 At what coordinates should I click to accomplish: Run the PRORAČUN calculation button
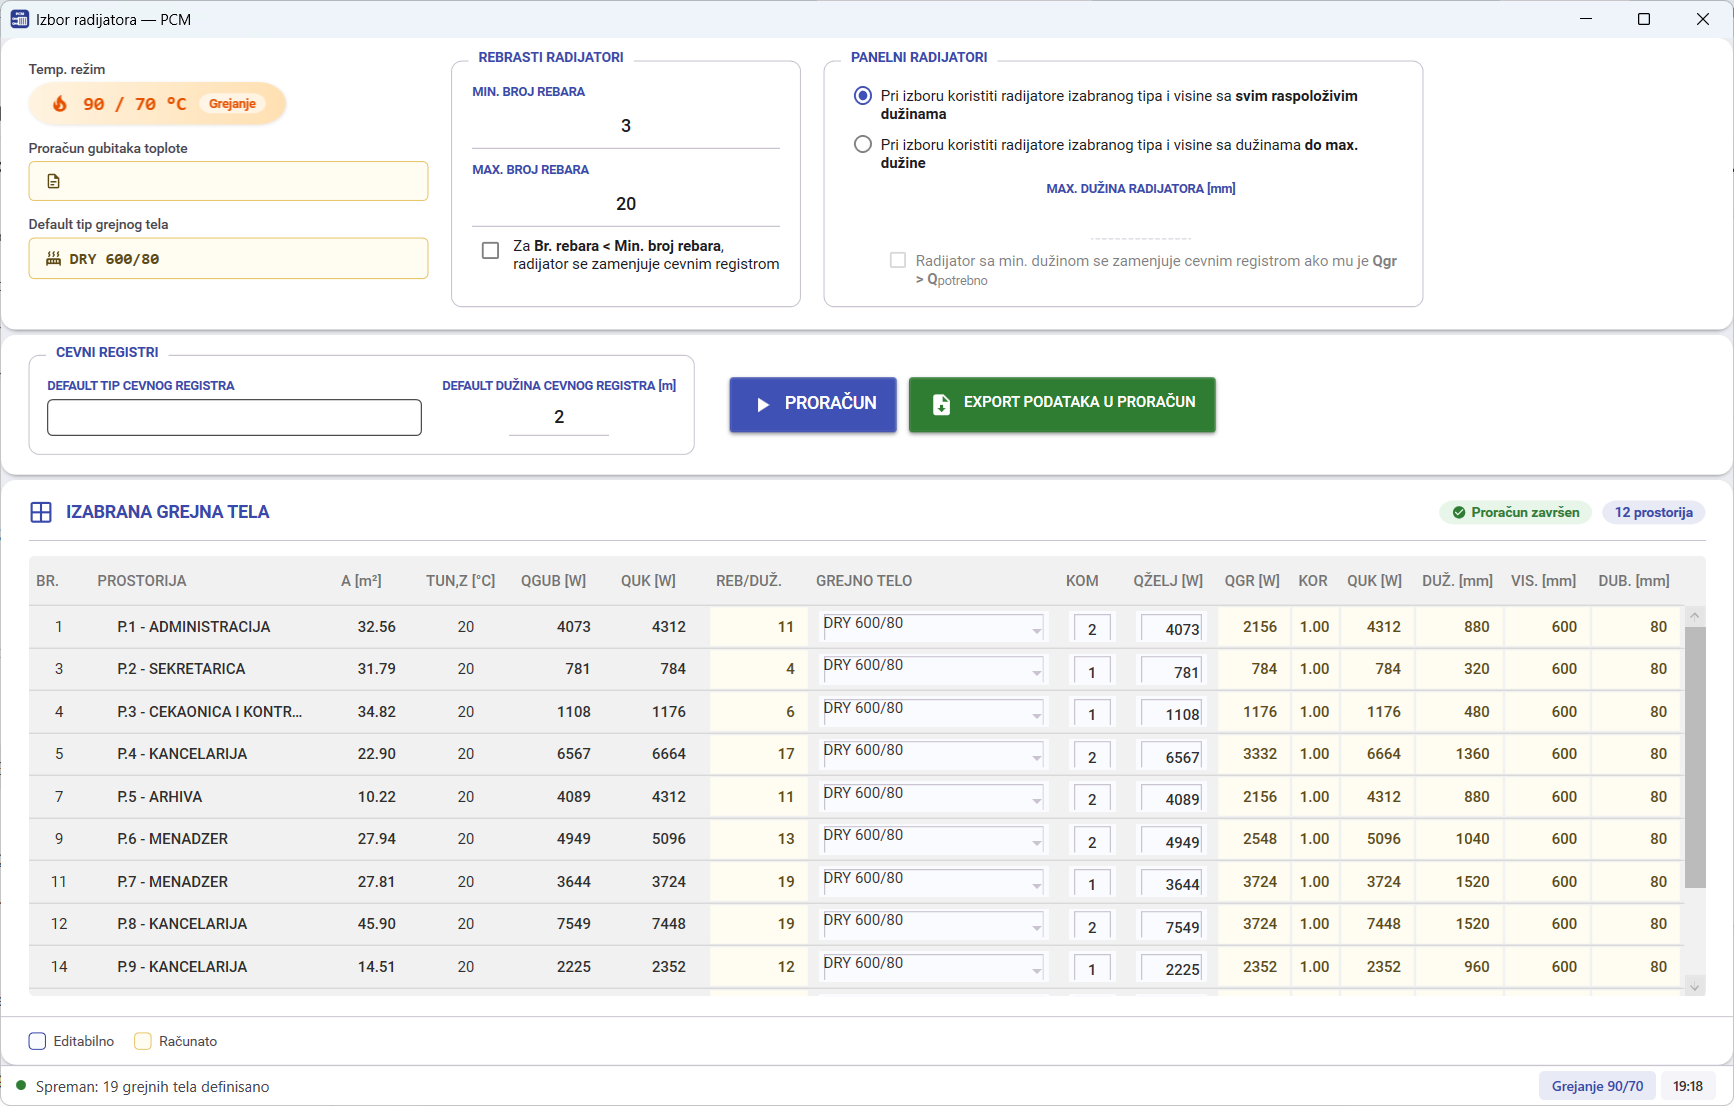(813, 404)
